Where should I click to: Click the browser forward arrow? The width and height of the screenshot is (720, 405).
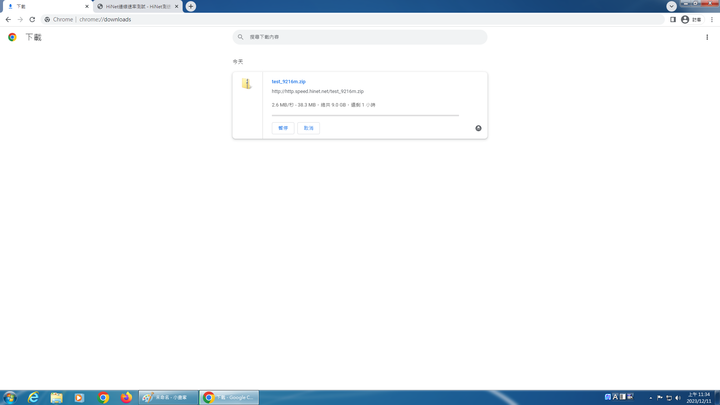coord(20,19)
